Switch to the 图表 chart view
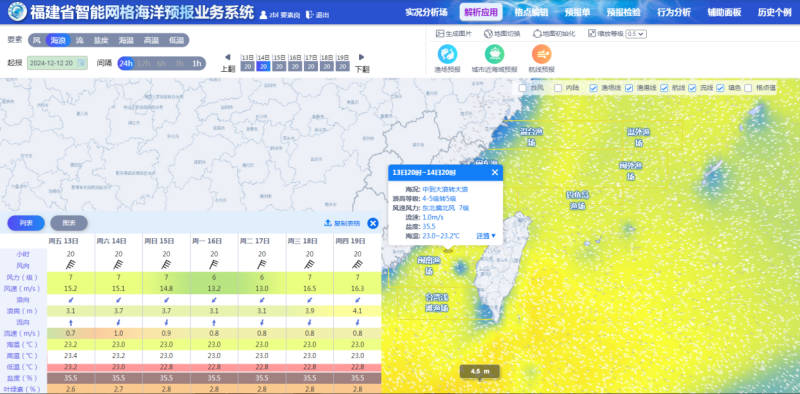The image size is (800, 394). click(x=69, y=223)
